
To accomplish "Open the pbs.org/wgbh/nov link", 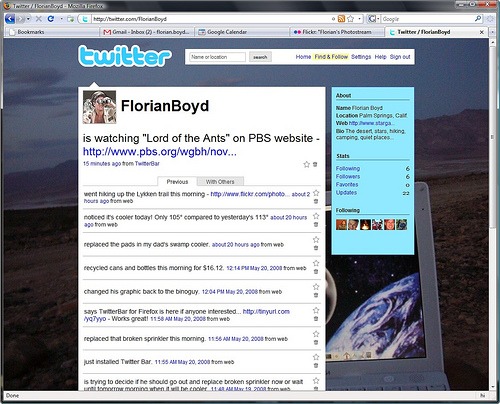I will point(160,152).
